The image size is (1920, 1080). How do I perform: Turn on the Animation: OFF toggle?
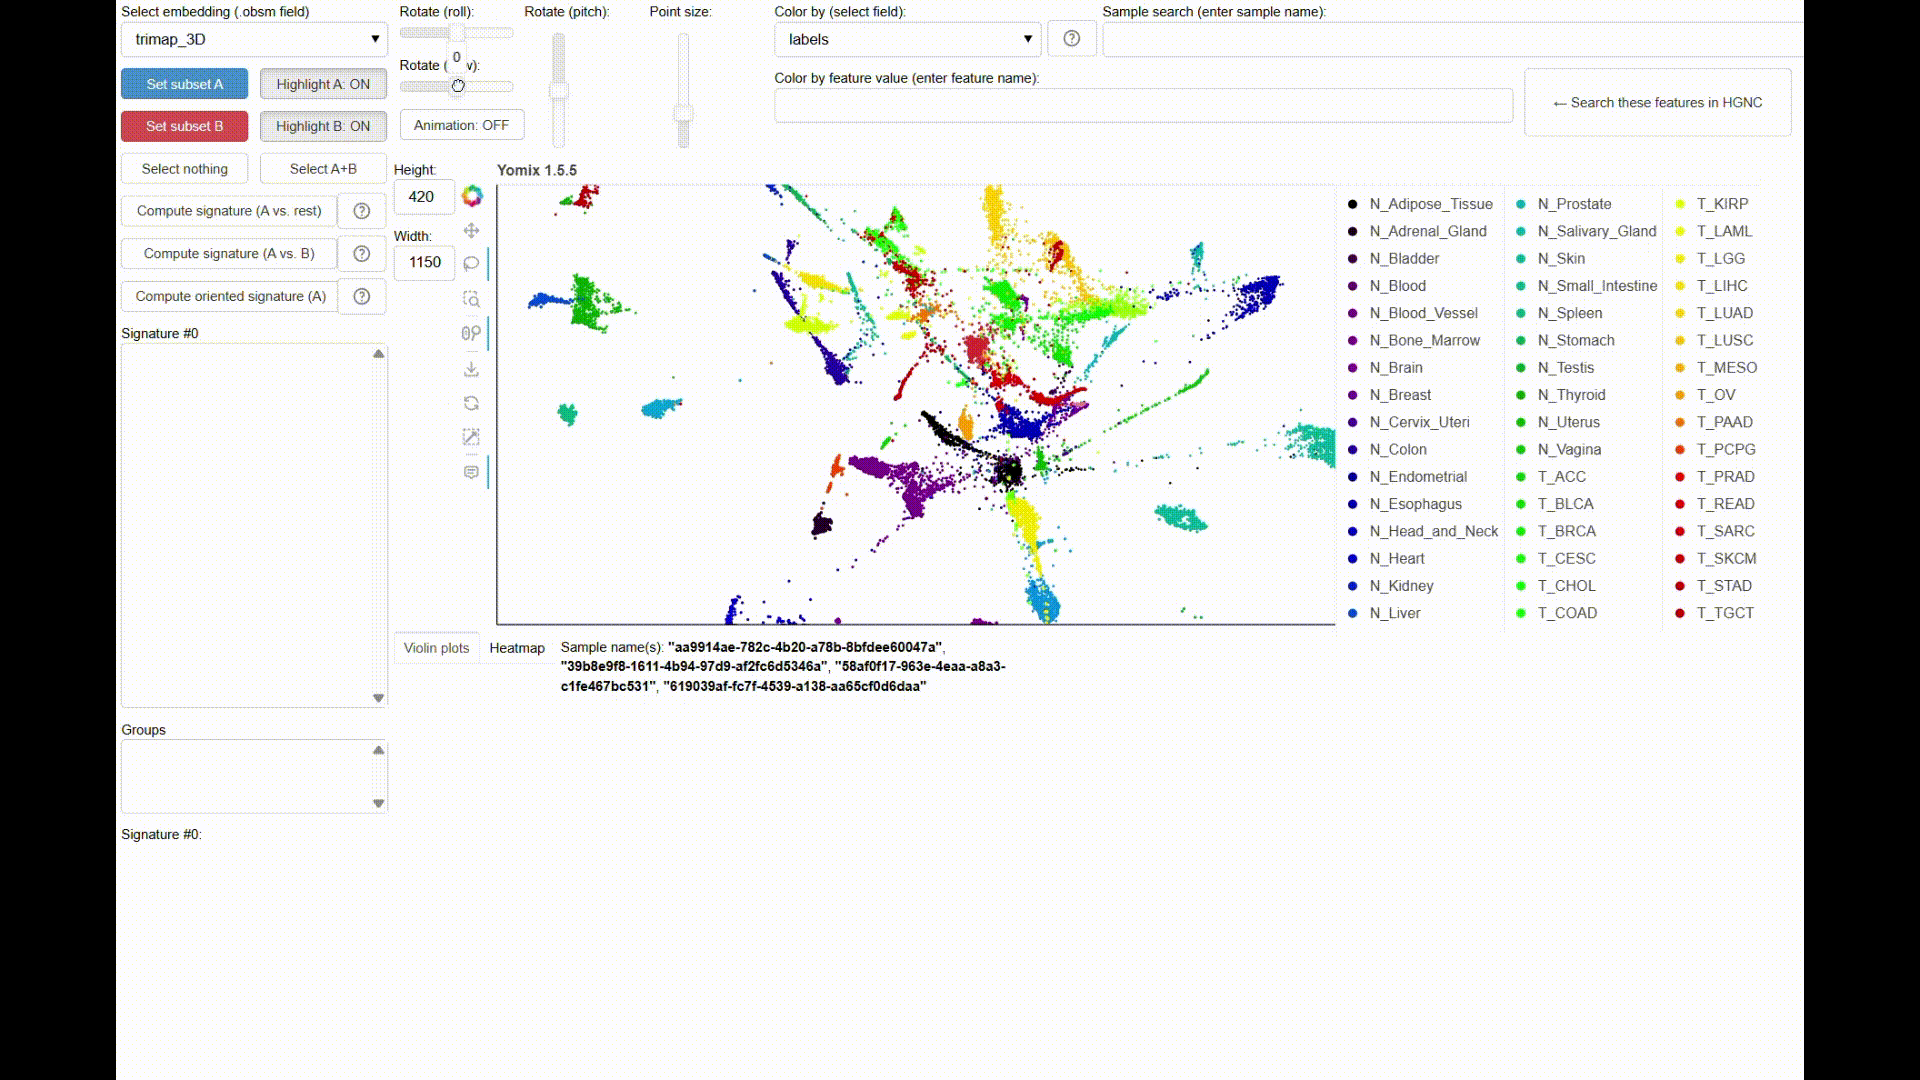[461, 125]
